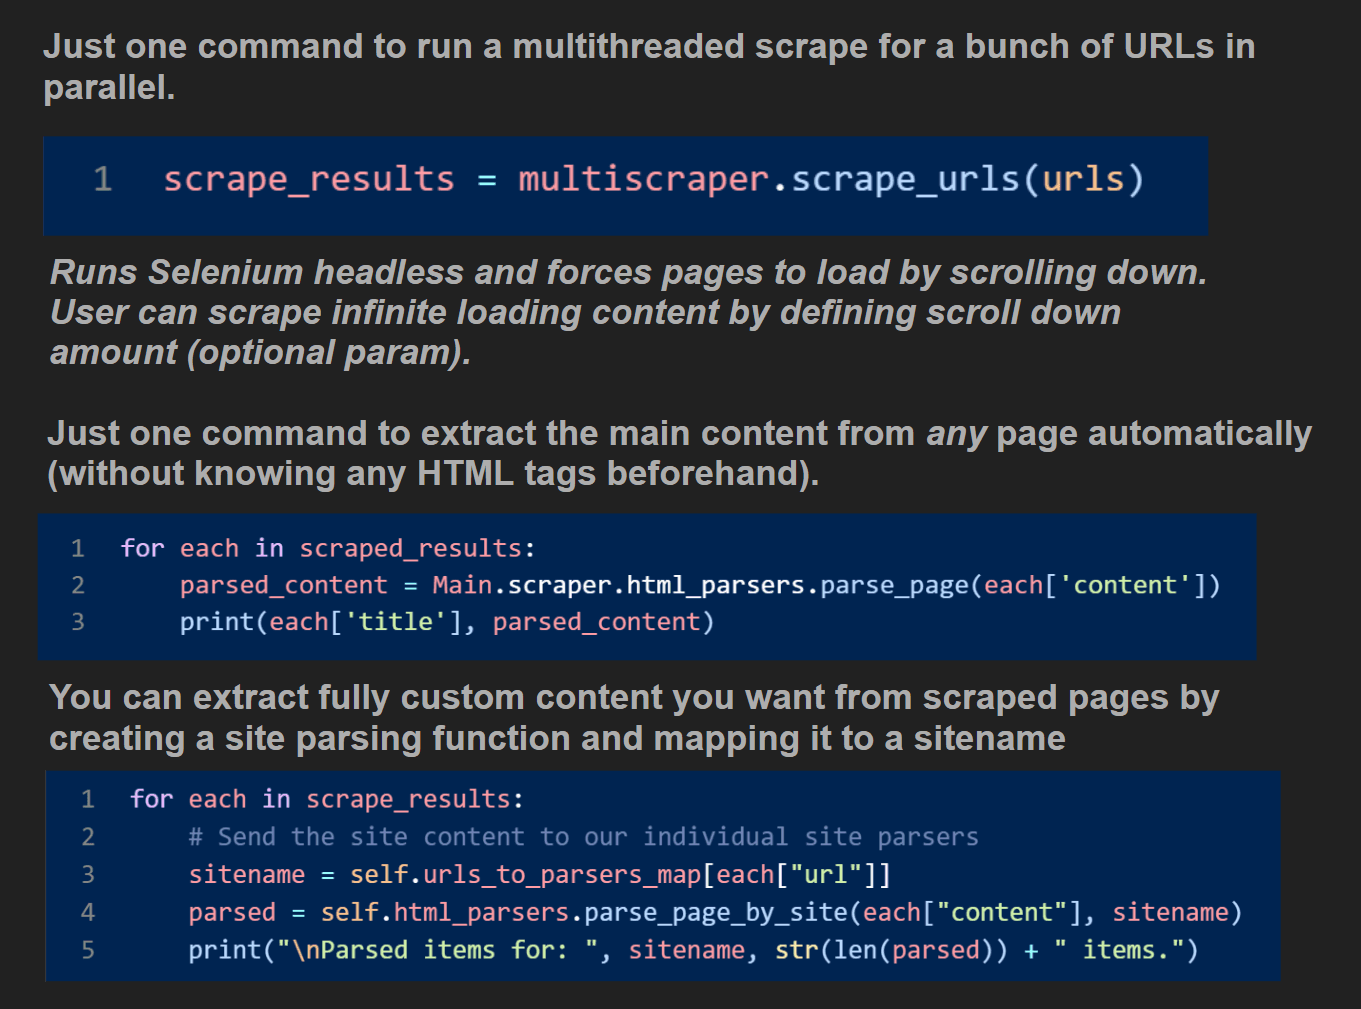
Task: Click the italic word 'any' in the second heading
Action: 956,434
